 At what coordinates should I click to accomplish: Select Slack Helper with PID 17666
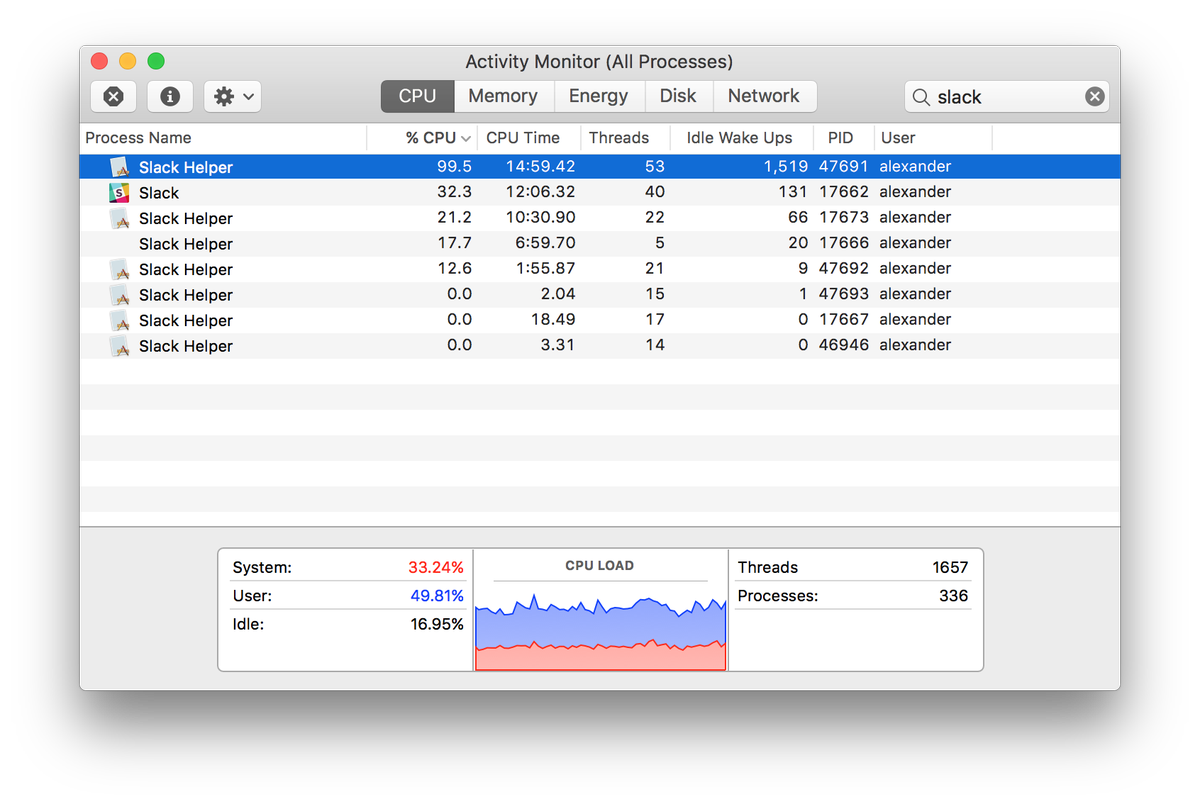click(600, 243)
